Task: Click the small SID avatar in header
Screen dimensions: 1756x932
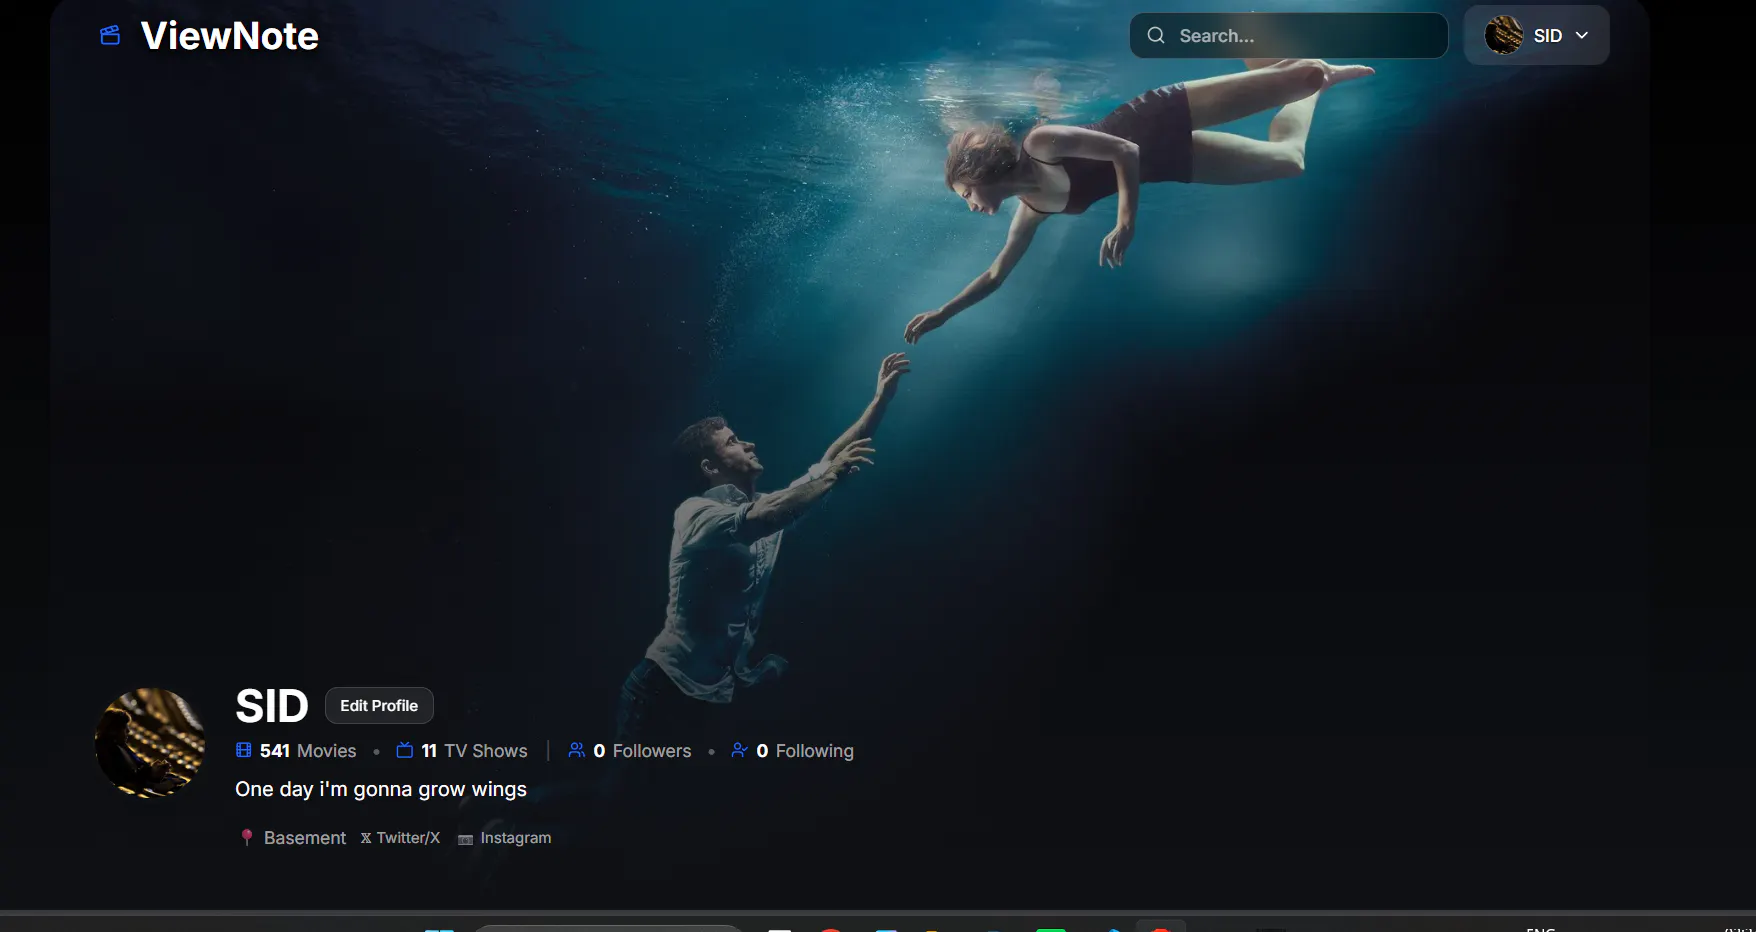Action: 1504,35
